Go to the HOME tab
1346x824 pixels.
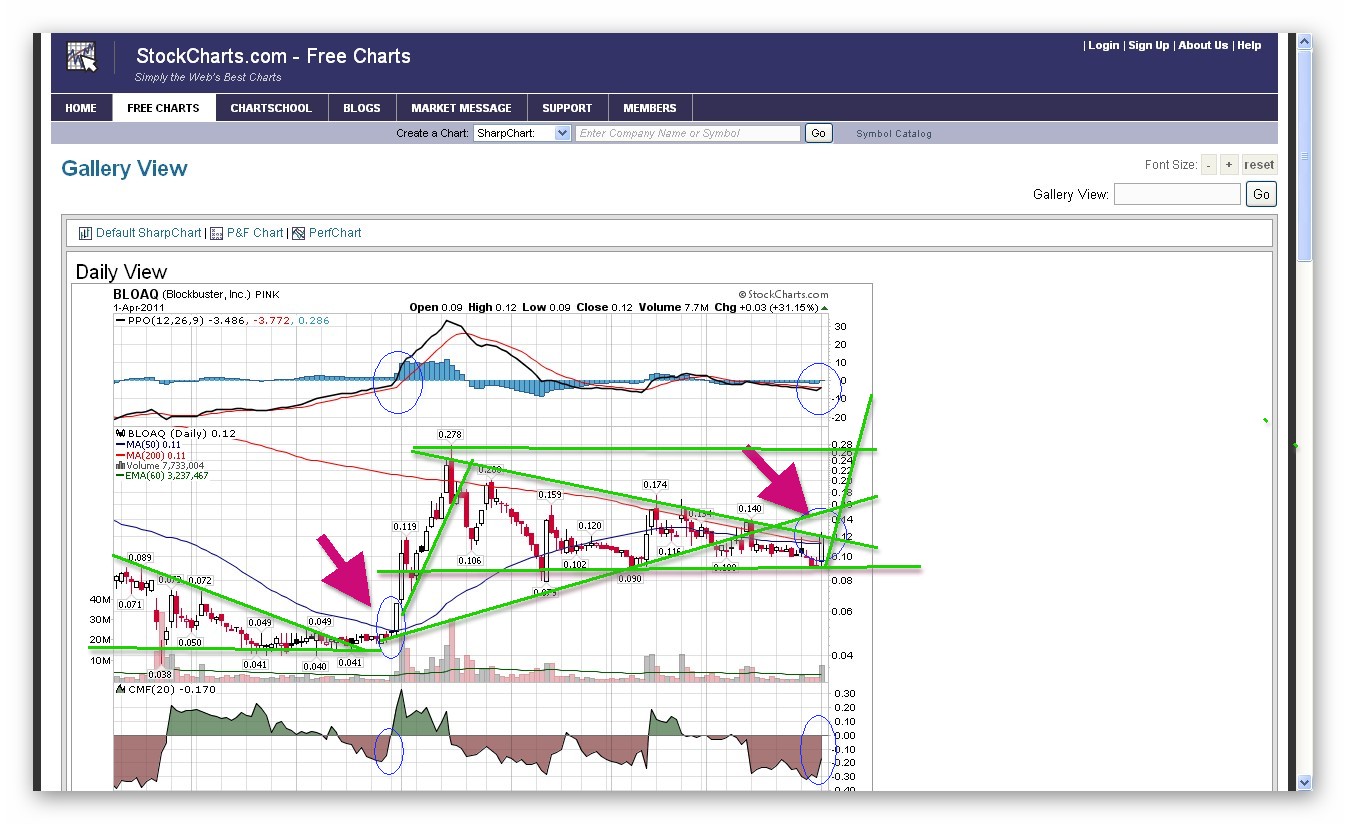tap(81, 108)
